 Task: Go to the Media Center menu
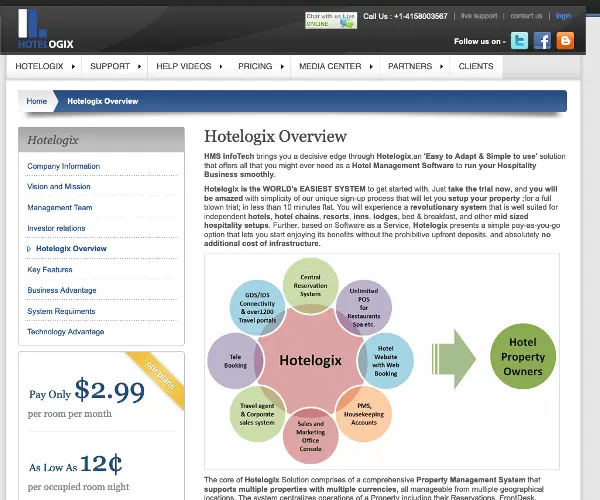(334, 66)
